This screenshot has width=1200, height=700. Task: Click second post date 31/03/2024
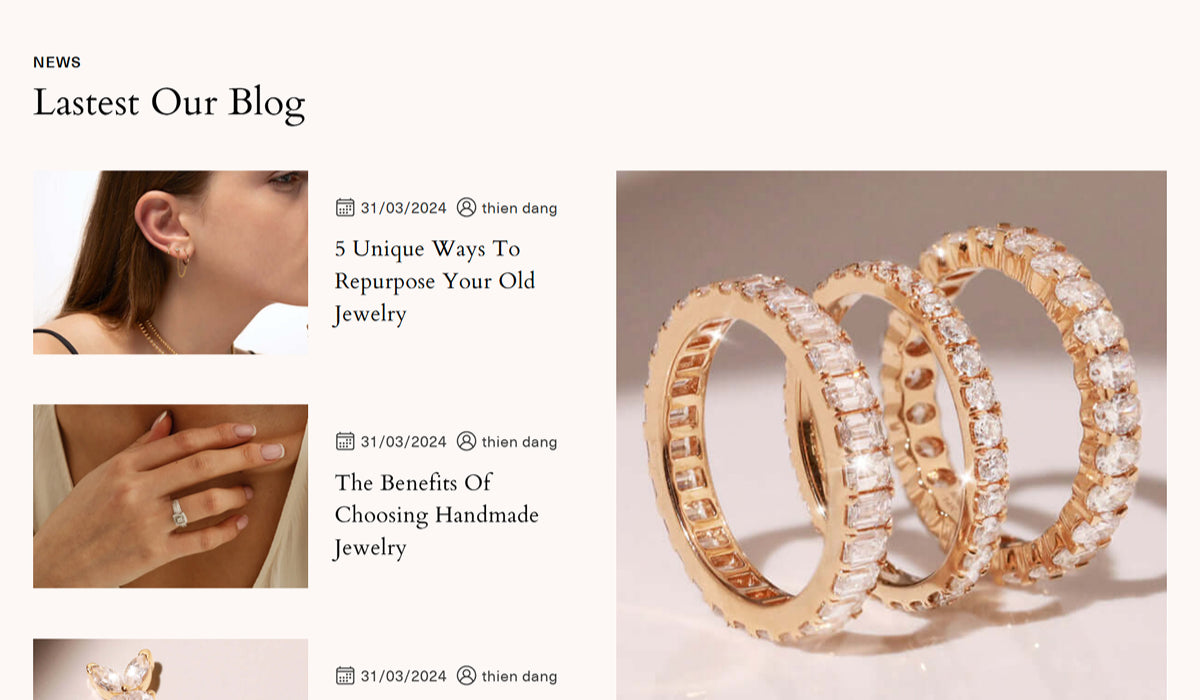[403, 442]
